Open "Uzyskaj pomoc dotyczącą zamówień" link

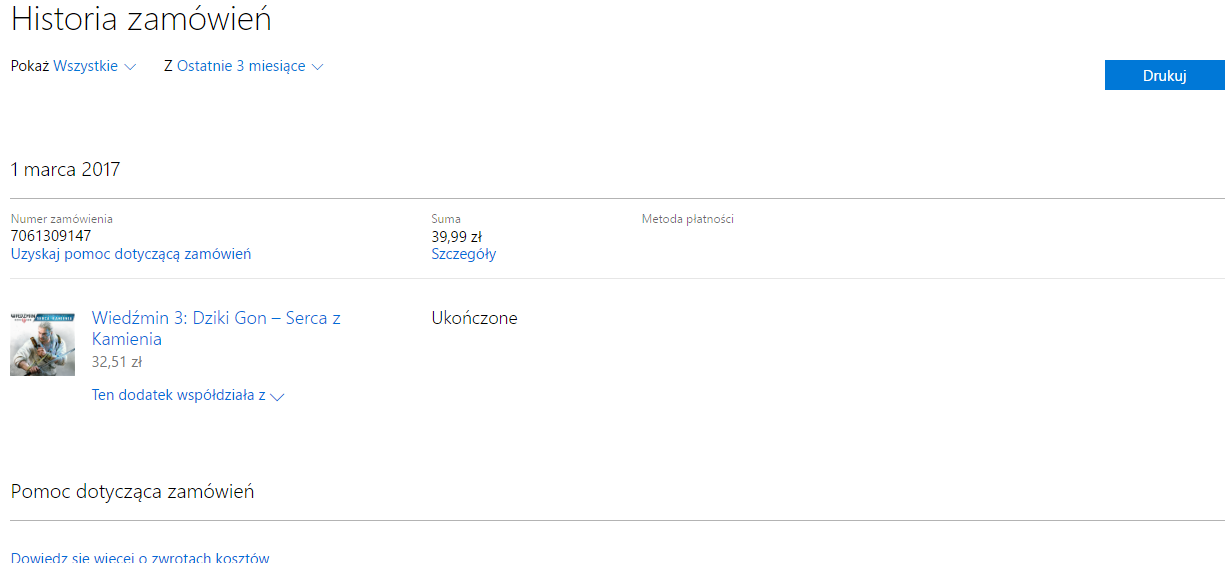(131, 254)
